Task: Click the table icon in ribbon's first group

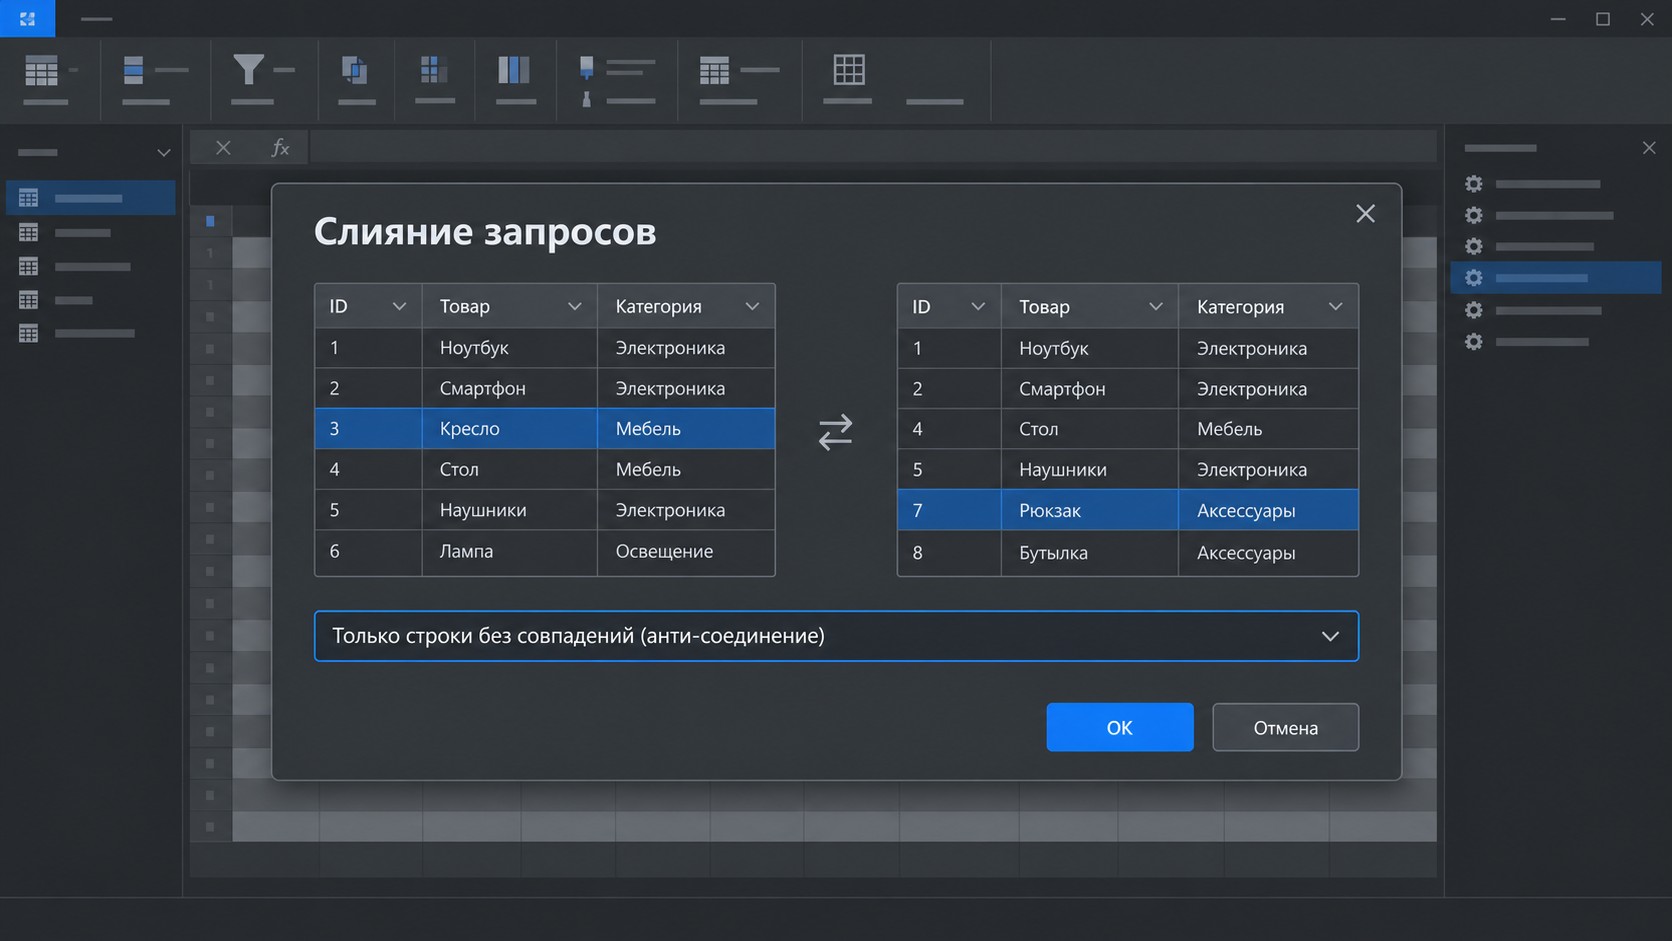Action: [x=41, y=71]
